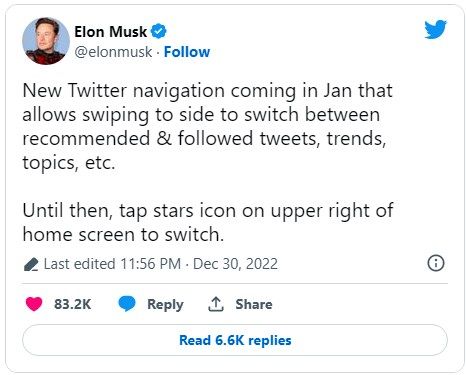This screenshot has width=466, height=375.
Task: Click the edit pencil icon
Action: tap(31, 264)
